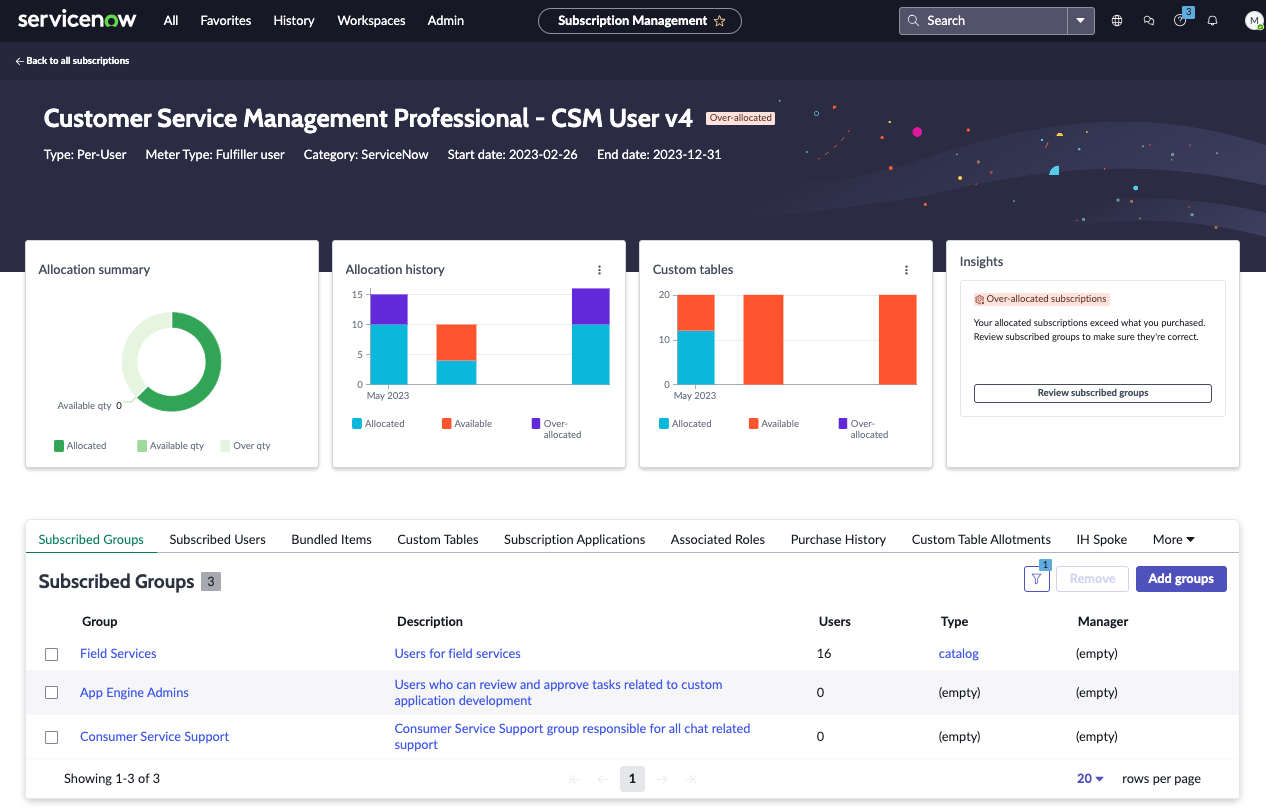Open the All menu
Viewport: 1266px width, 811px height.
click(171, 20)
